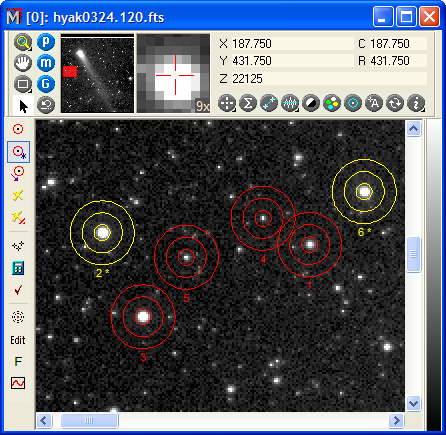This screenshot has width=446, height=435.
Task: Click the black-white contrast icon
Action: point(311,103)
